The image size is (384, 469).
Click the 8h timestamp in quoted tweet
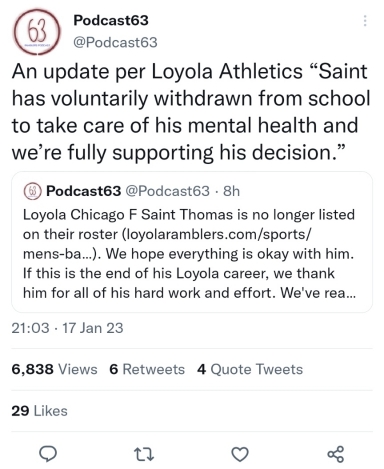click(231, 191)
